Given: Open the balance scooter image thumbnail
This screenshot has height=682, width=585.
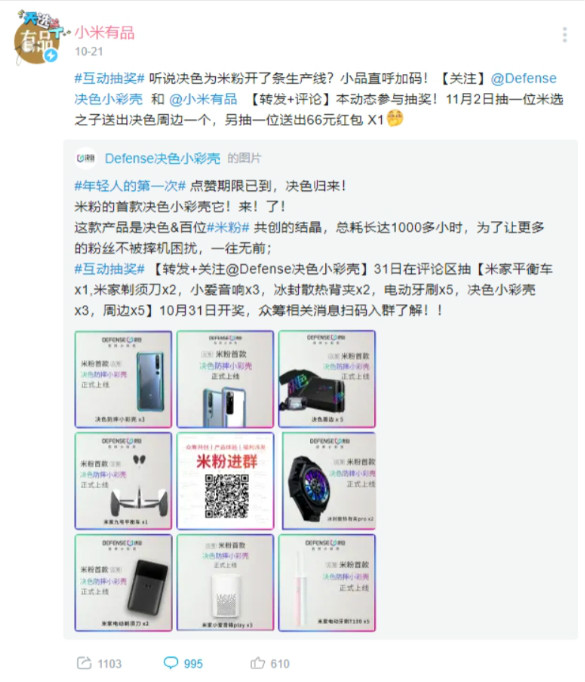Looking at the screenshot, I should tap(124, 481).
